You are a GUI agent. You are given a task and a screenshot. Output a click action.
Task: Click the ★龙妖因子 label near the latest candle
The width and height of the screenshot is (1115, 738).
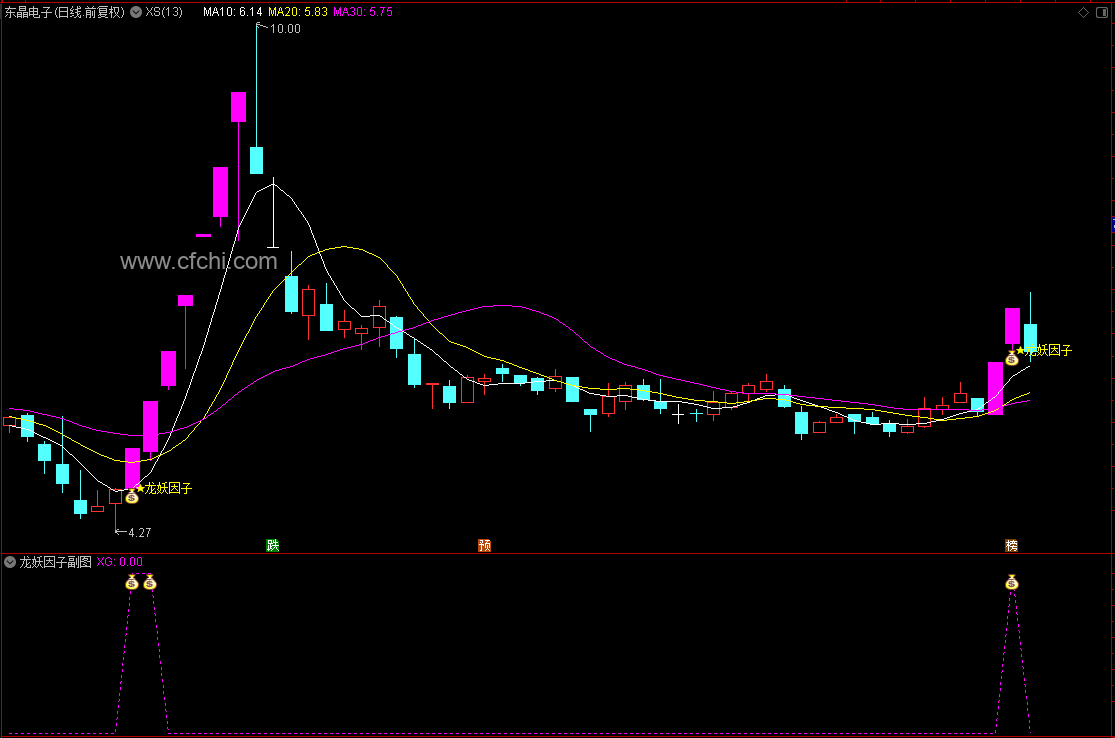(x=1044, y=350)
